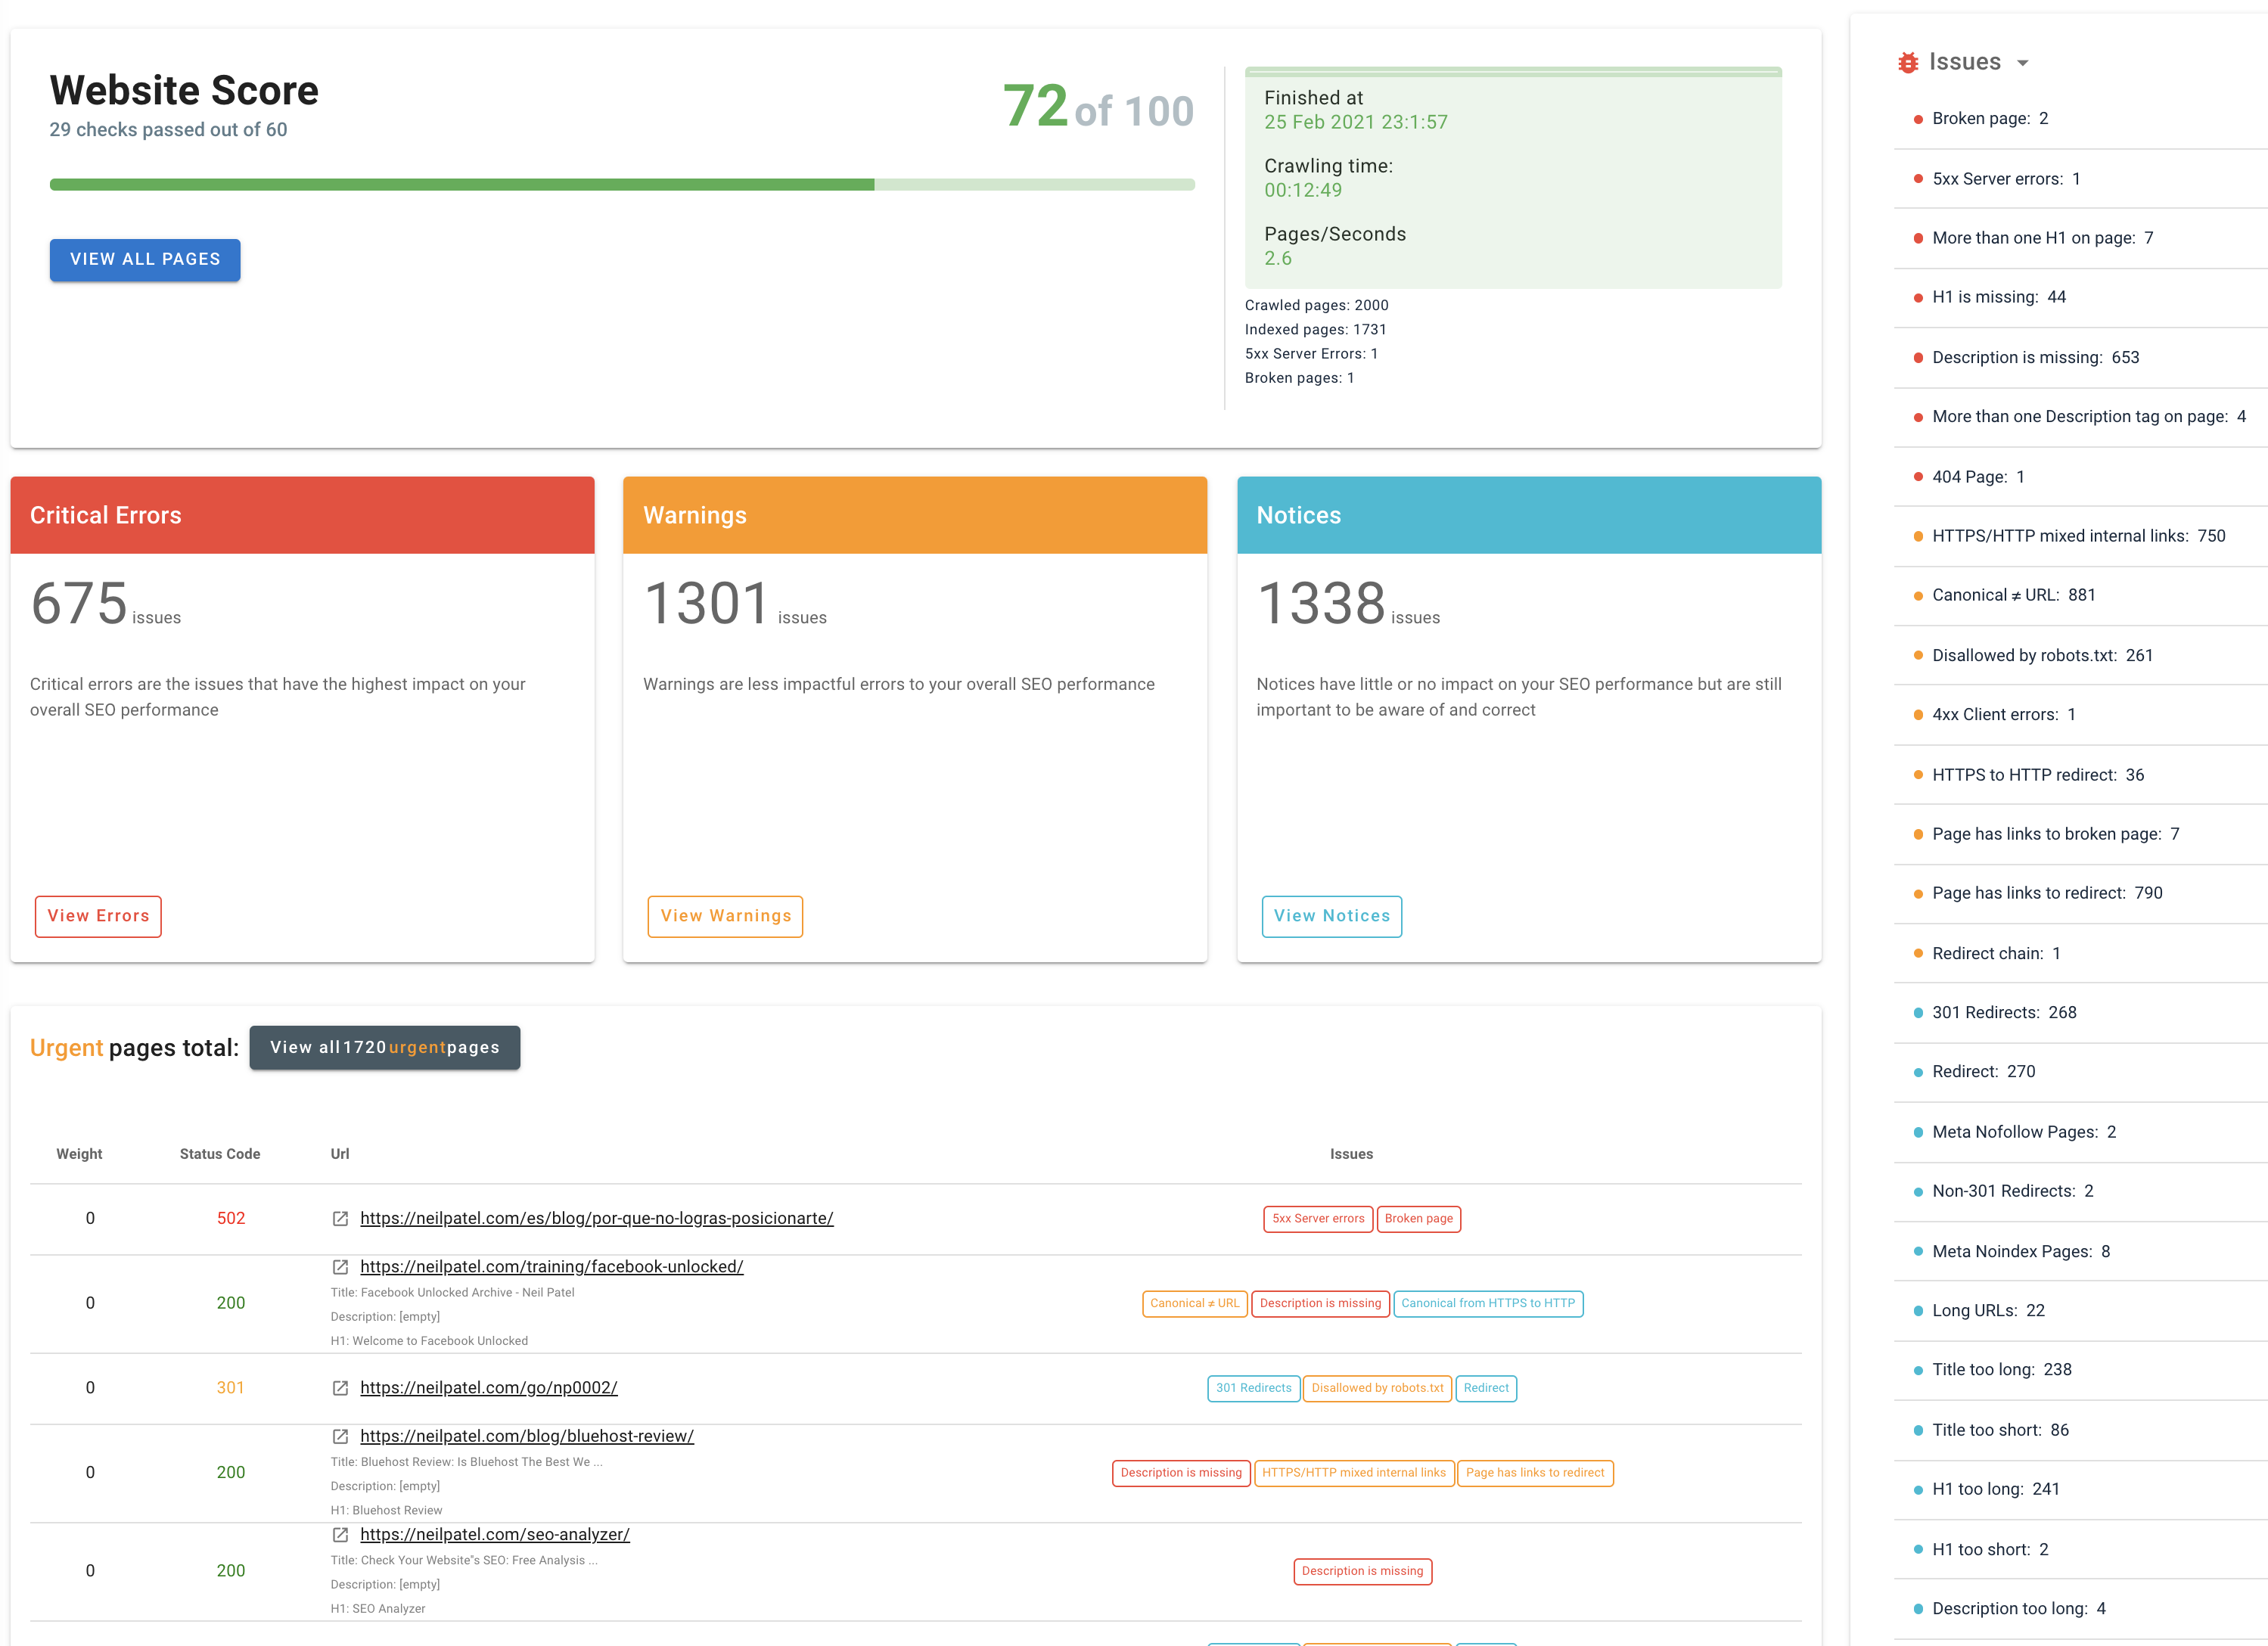Image resolution: width=2268 pixels, height=1646 pixels.
Task: Open the bluehost-review blog URL link
Action: point(526,1436)
